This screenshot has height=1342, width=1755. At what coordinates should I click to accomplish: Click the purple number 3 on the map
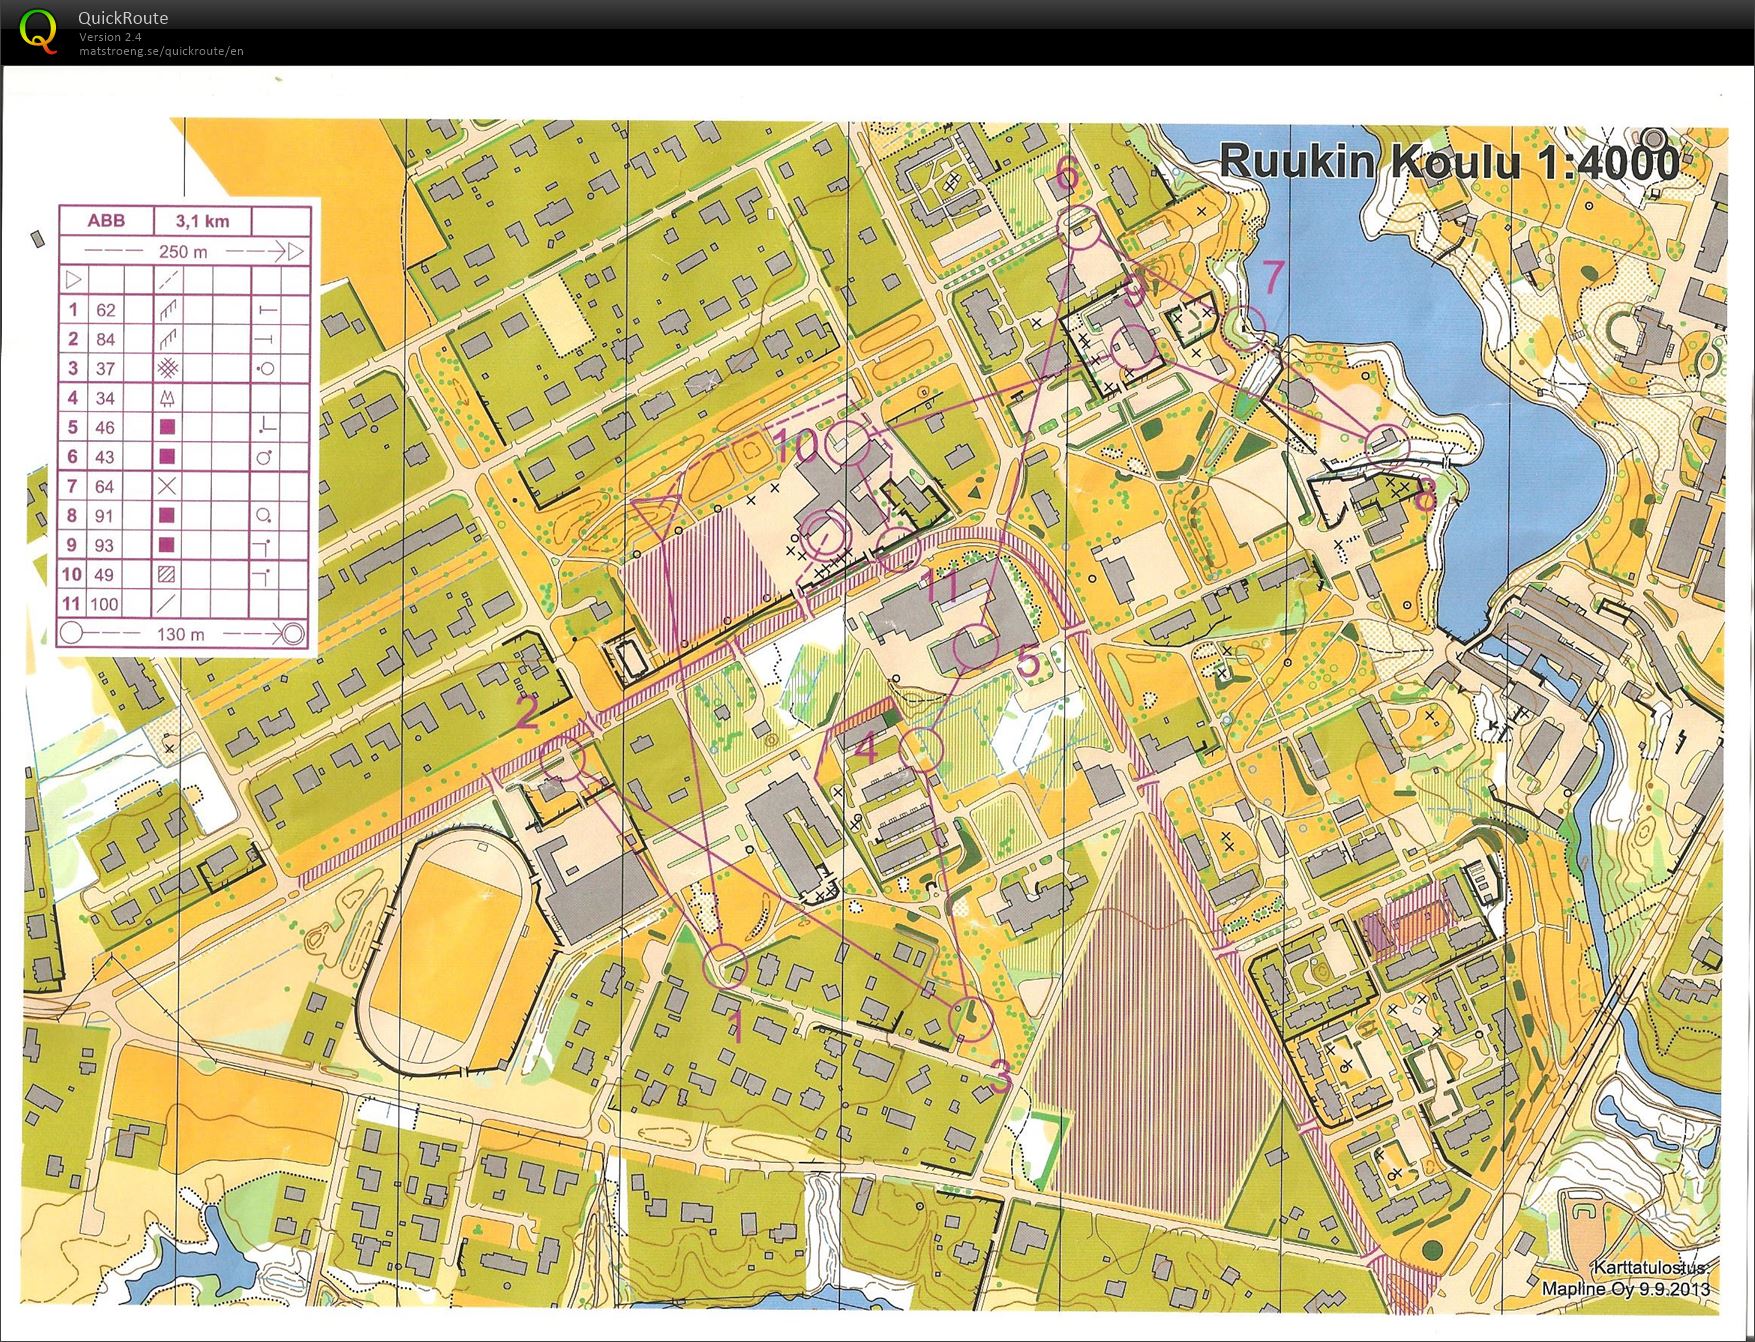point(1000,1077)
